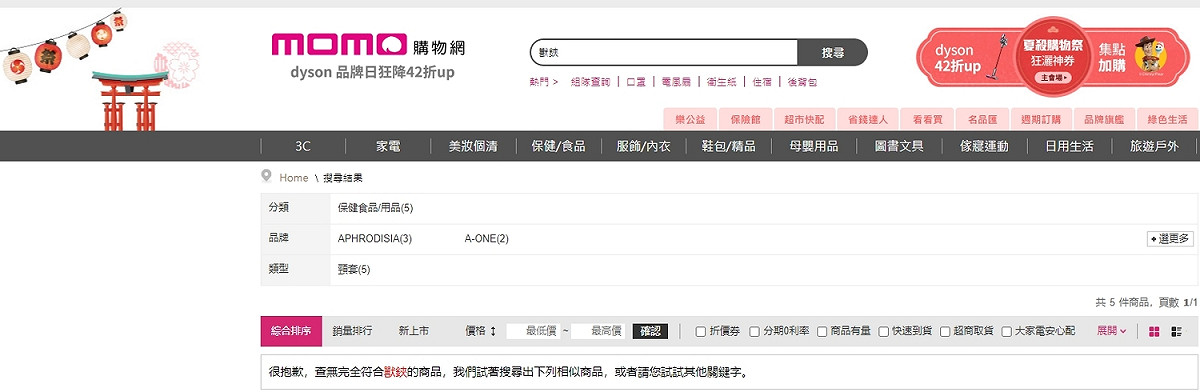The height and width of the screenshot is (392, 1200).
Task: Open 旅遊戶外 category menu
Action: [1154, 146]
